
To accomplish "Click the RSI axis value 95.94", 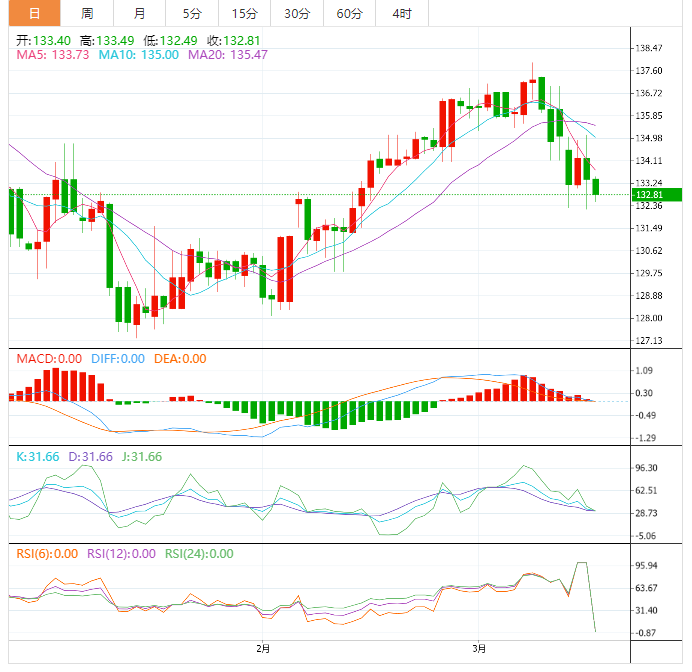I will 646,566.
